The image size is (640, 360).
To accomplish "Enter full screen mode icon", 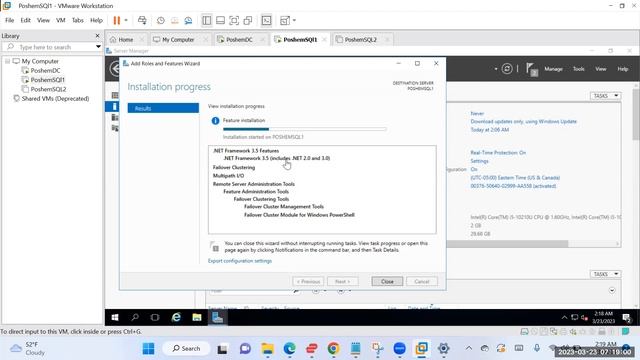I will (234, 20).
